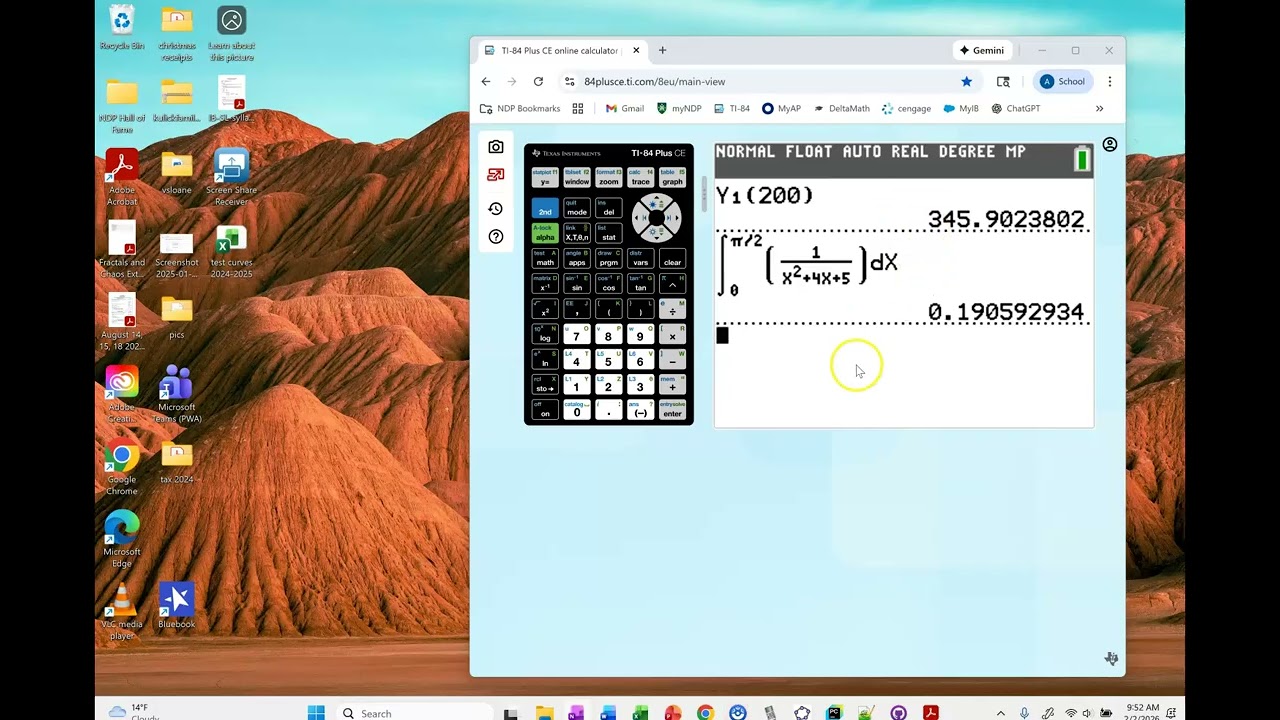Click the calculator's clear key
This screenshot has width=1280, height=720.
click(x=672, y=260)
